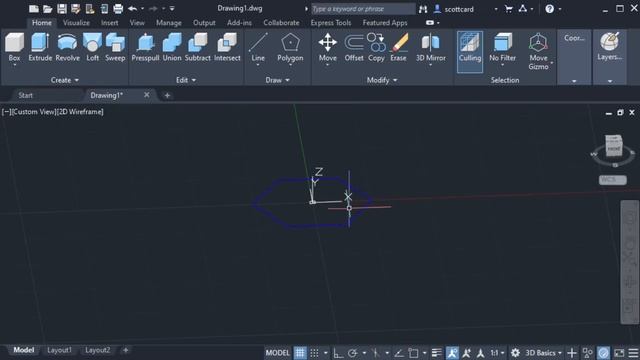Undo the last action
Viewport: 640px width, 360px height.
point(132,9)
